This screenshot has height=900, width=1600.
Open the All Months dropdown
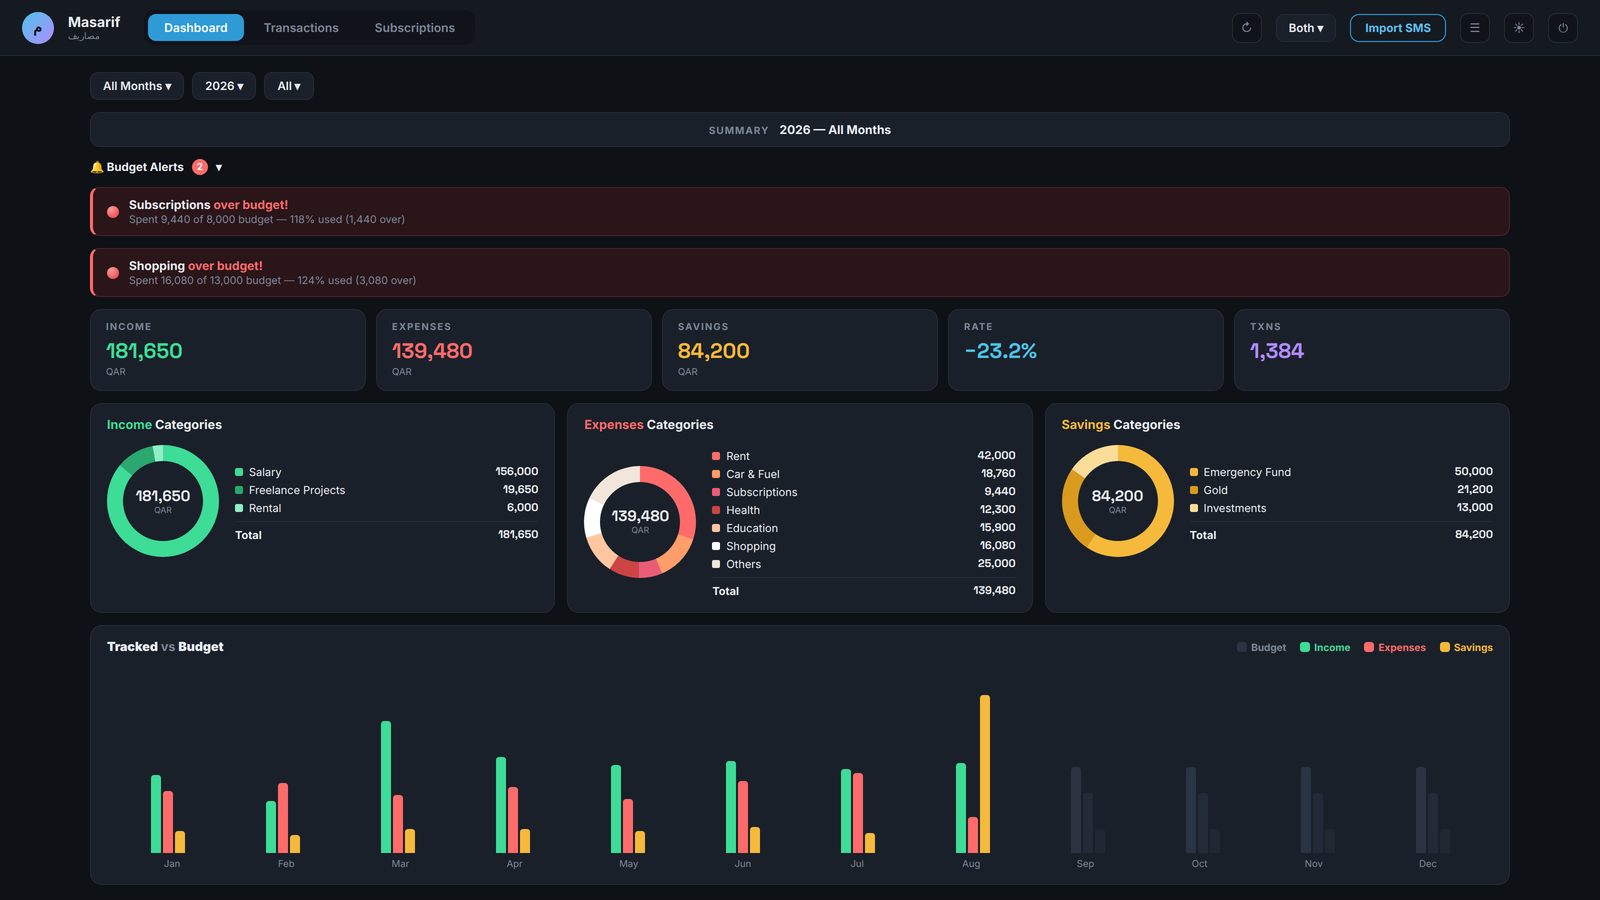[137, 86]
